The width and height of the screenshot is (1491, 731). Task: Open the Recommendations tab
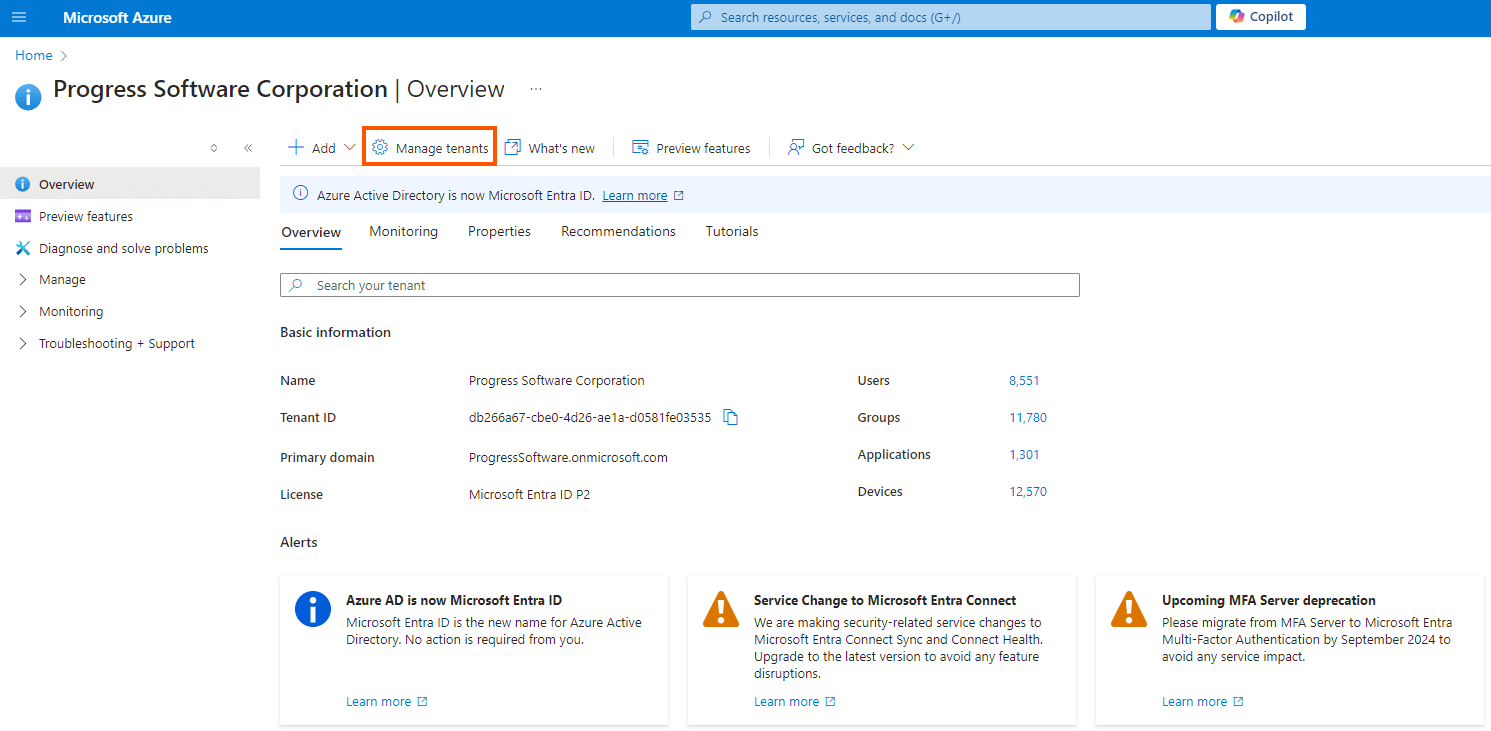pyautogui.click(x=618, y=231)
